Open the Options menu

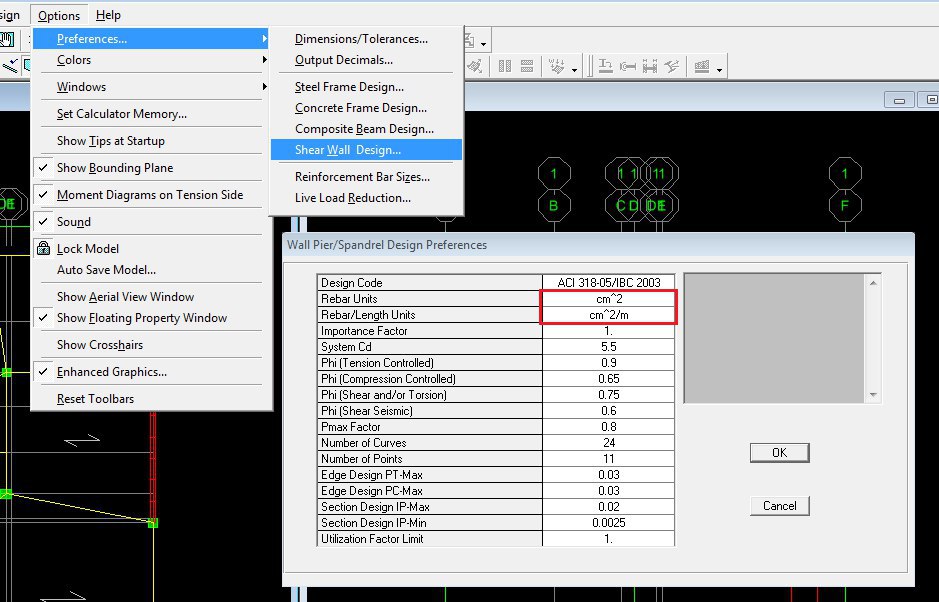59,15
